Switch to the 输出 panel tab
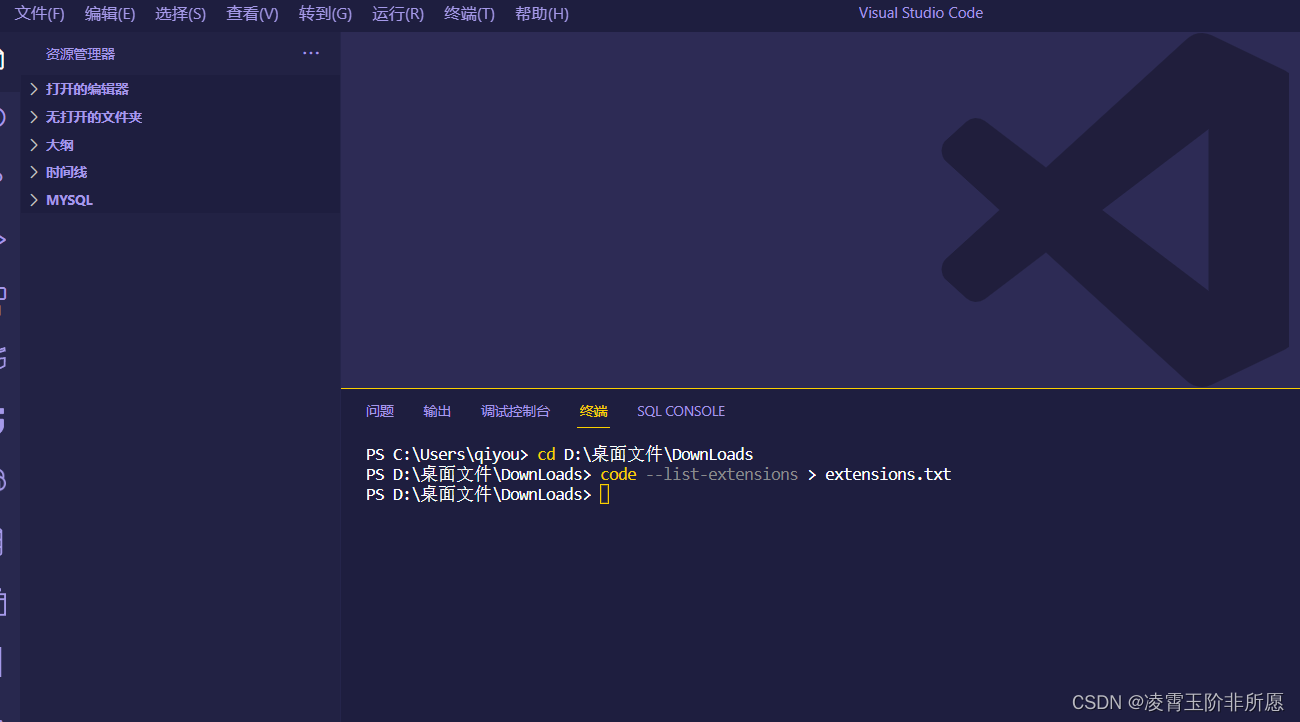This screenshot has height=722, width=1300. point(437,411)
